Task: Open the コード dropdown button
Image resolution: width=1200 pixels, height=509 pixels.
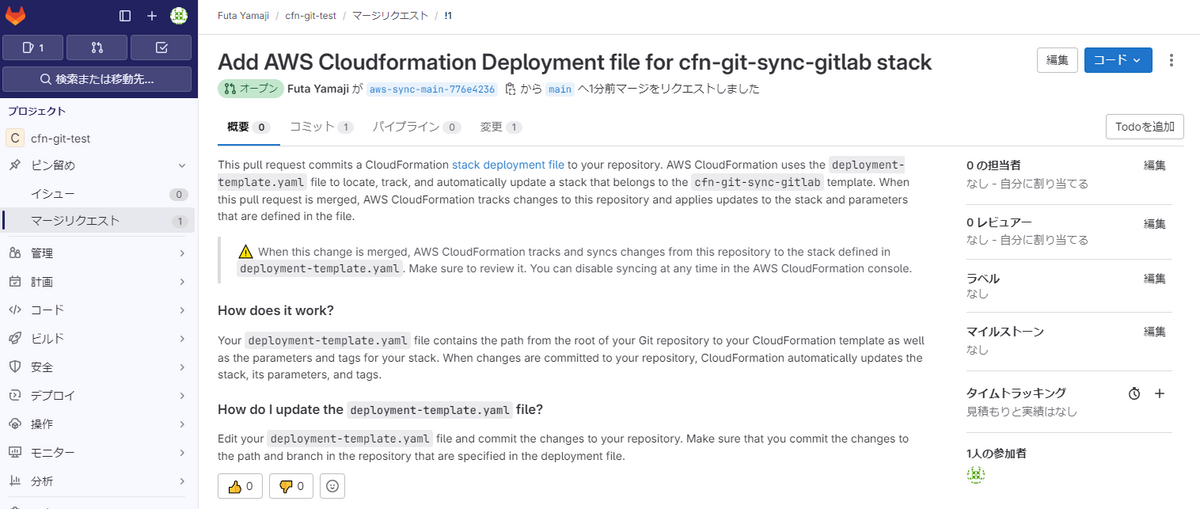Action: (1117, 61)
